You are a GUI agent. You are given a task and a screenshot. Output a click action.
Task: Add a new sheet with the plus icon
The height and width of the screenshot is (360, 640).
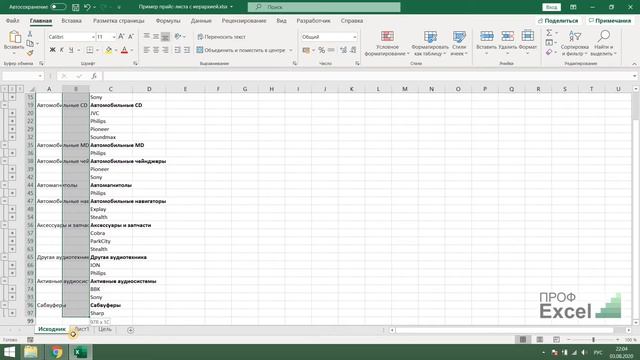(x=131, y=330)
